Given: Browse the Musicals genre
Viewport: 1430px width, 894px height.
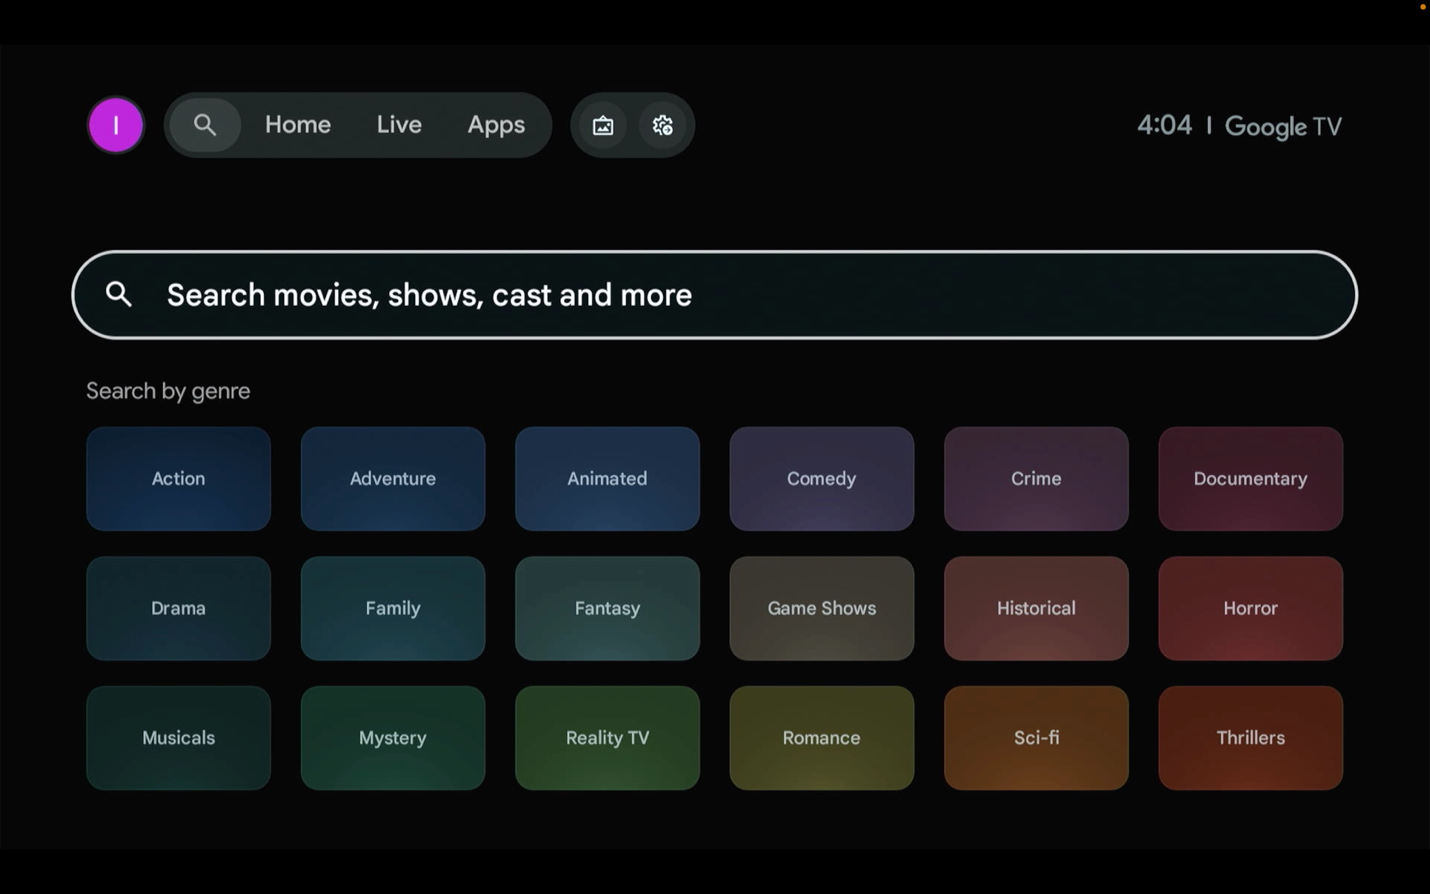Looking at the screenshot, I should pyautogui.click(x=178, y=738).
